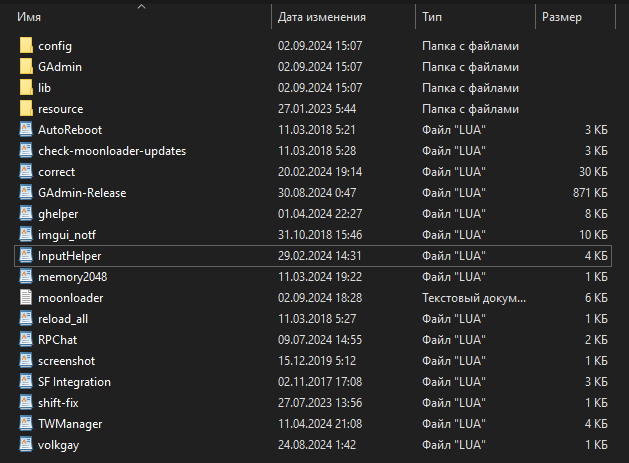
Task: Click the GAdmin folder icon
Action: 26,67
